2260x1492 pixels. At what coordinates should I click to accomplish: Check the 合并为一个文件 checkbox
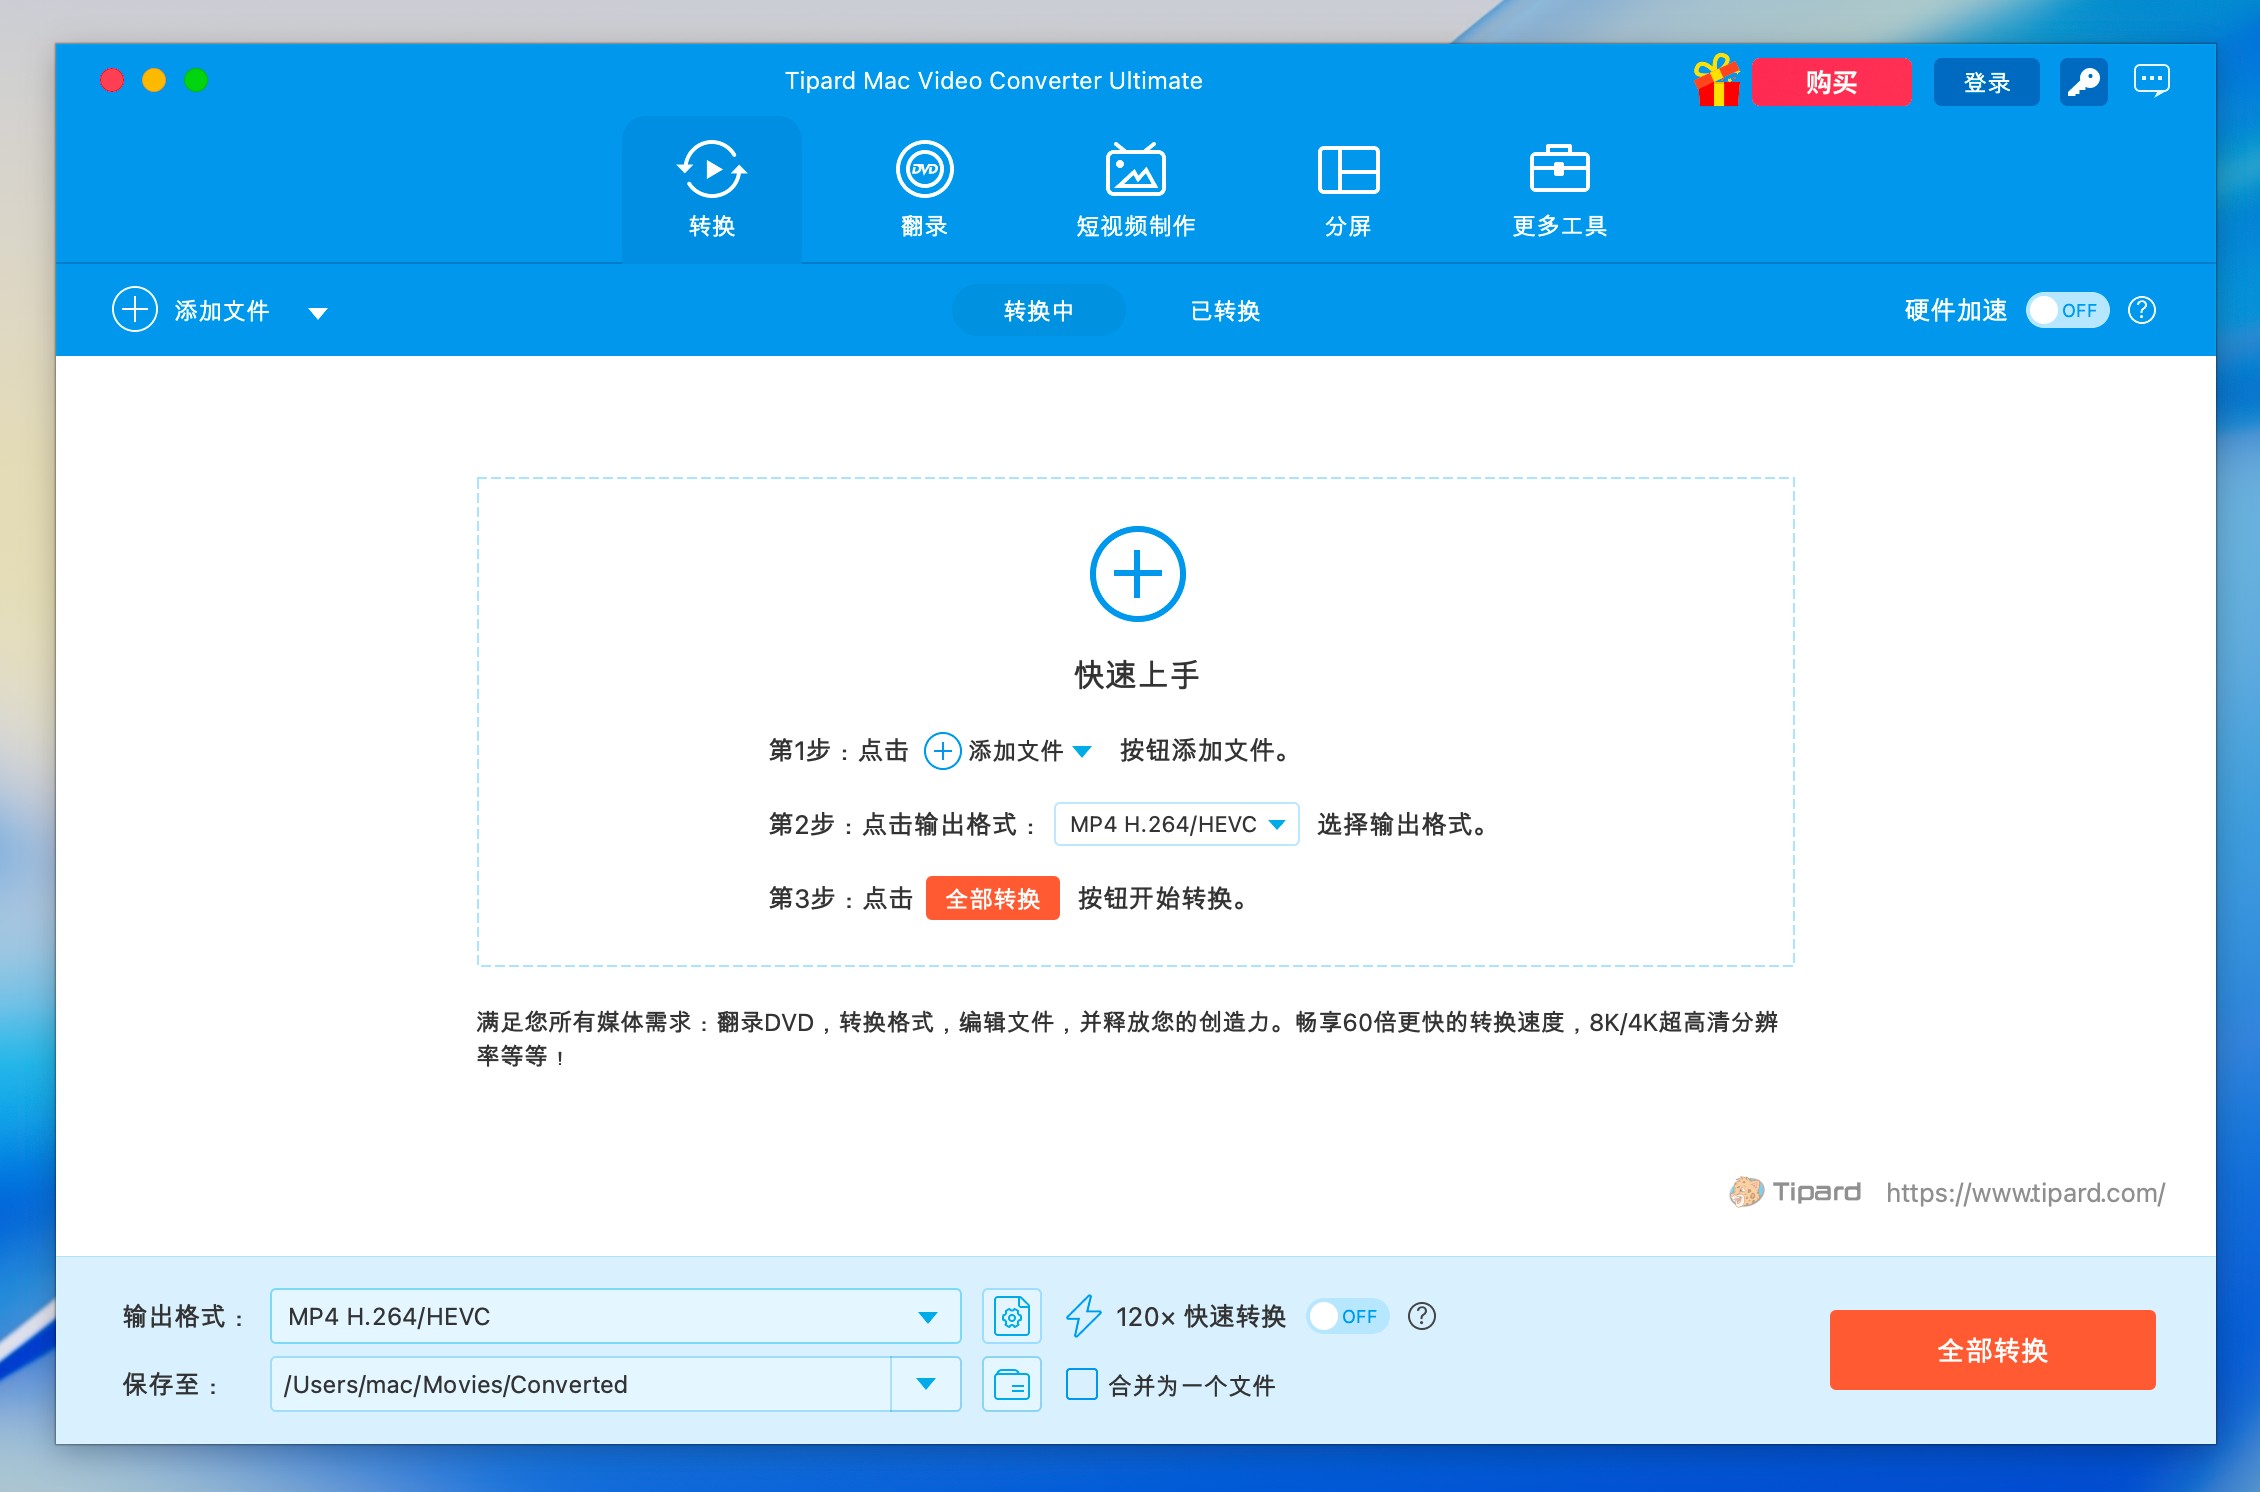1082,1385
